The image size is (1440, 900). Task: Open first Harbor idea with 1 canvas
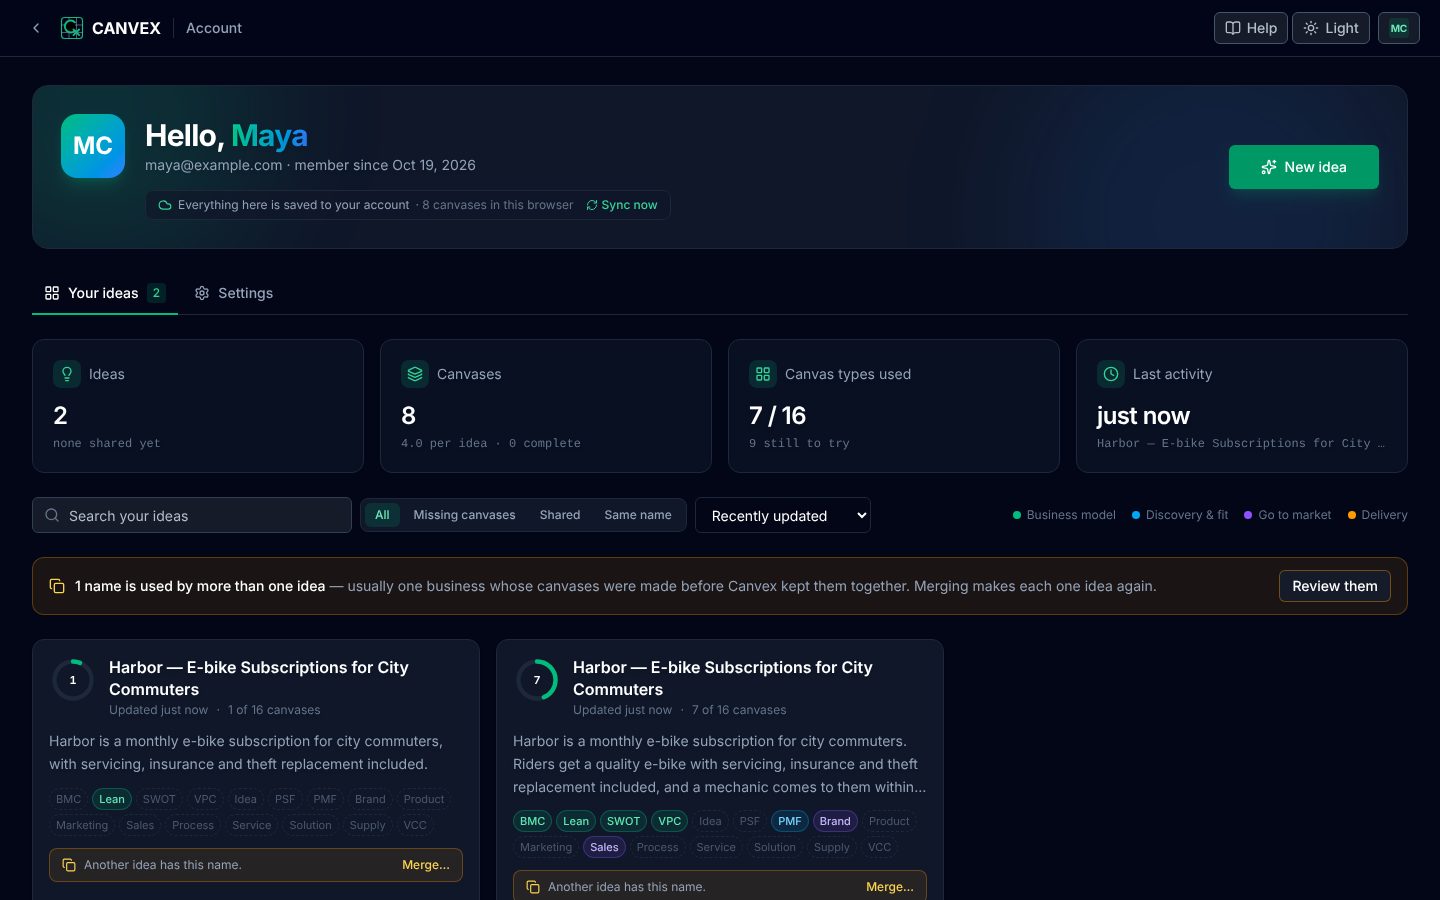click(x=258, y=678)
